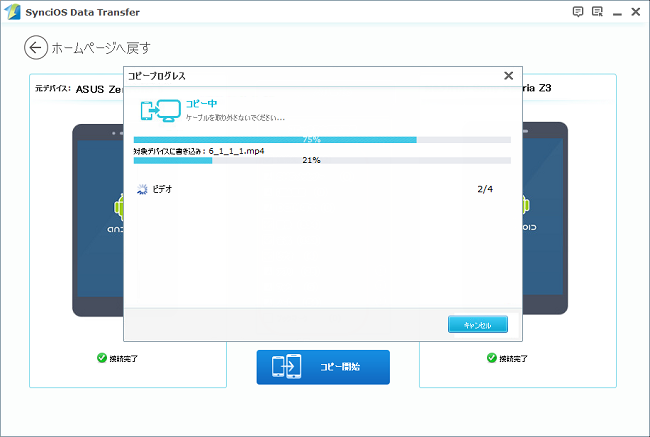650x437 pixels.
Task: Click the コピー開始 button
Action: point(323,367)
